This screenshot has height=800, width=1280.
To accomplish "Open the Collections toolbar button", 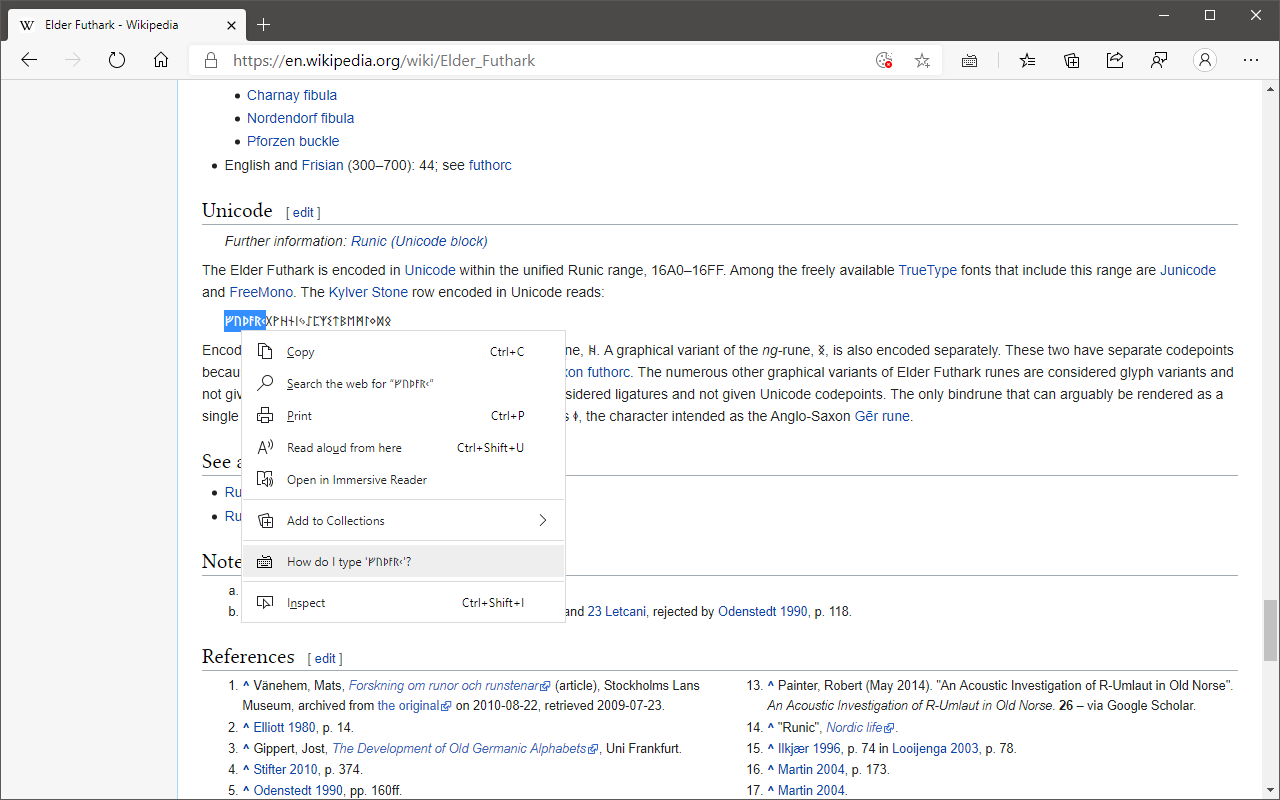I will click(x=1072, y=60).
